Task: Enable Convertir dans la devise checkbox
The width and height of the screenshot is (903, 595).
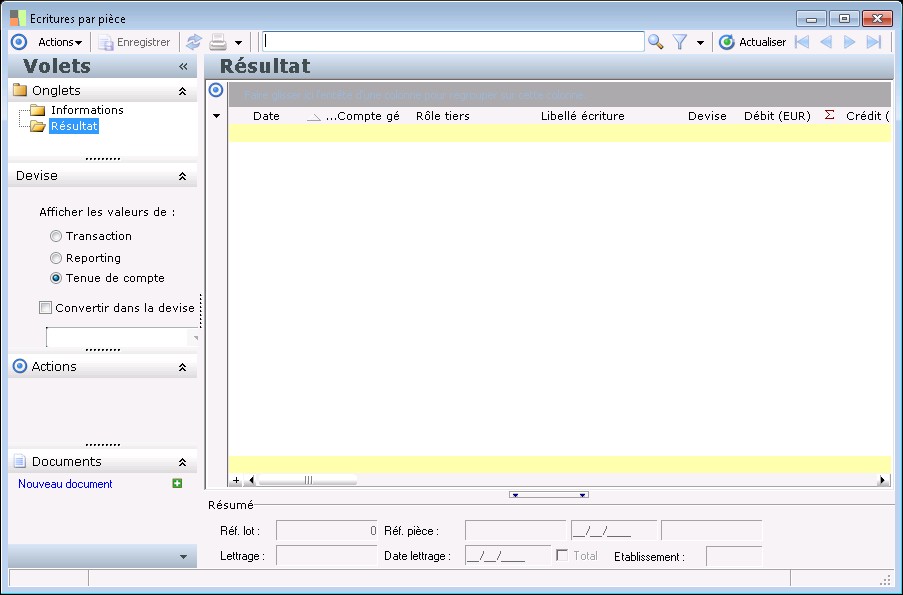Action: [45, 308]
